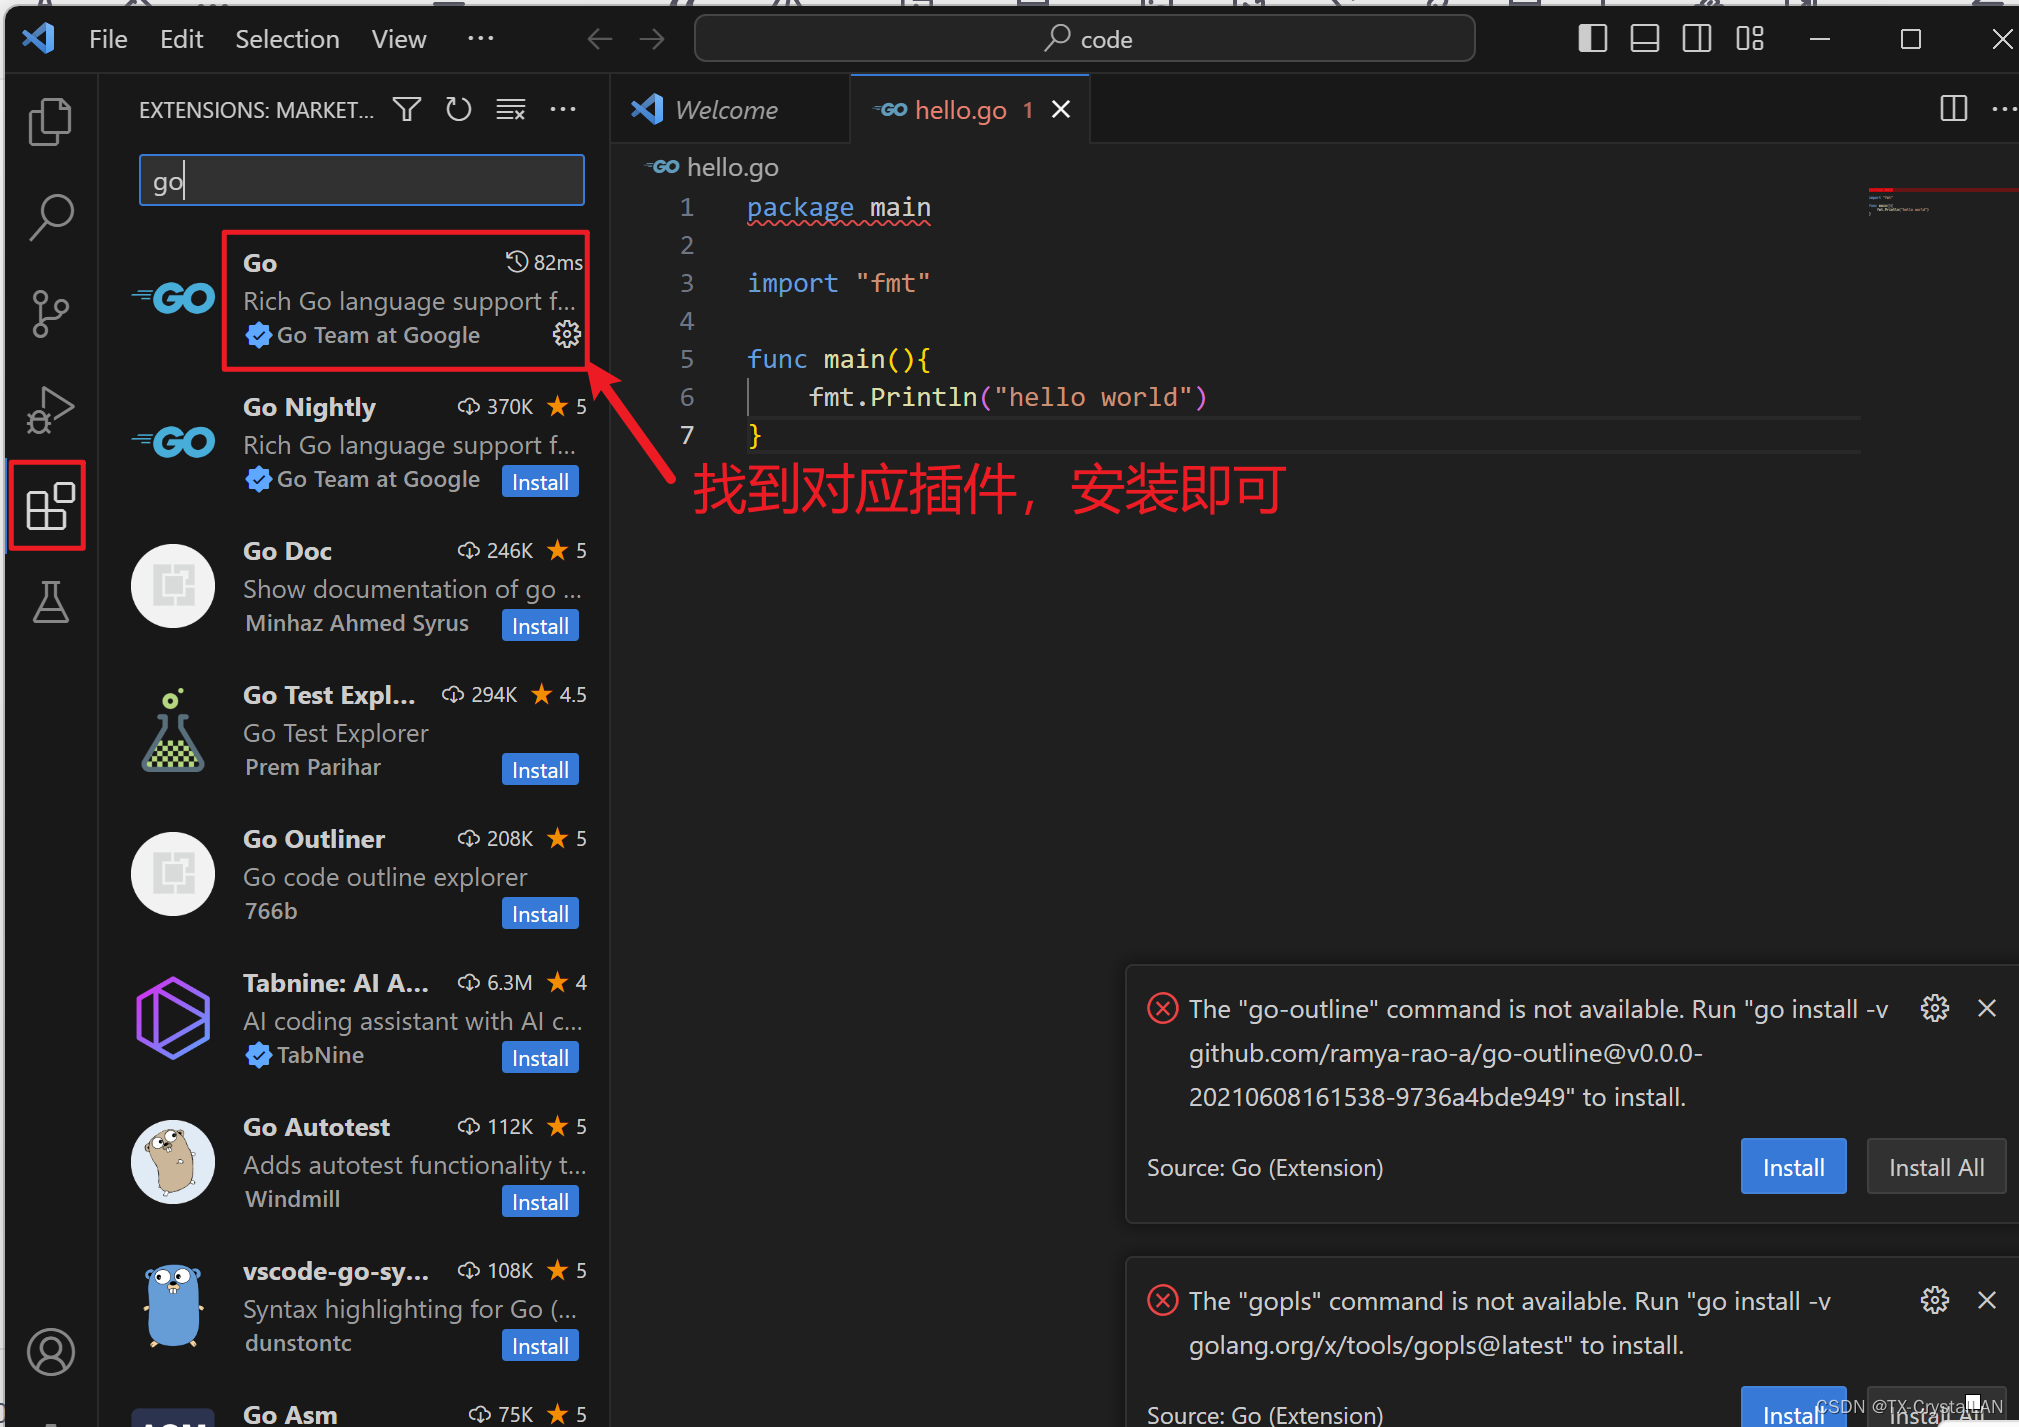Open the Extensions panel more actions menu
This screenshot has width=2019, height=1427.
coord(563,109)
